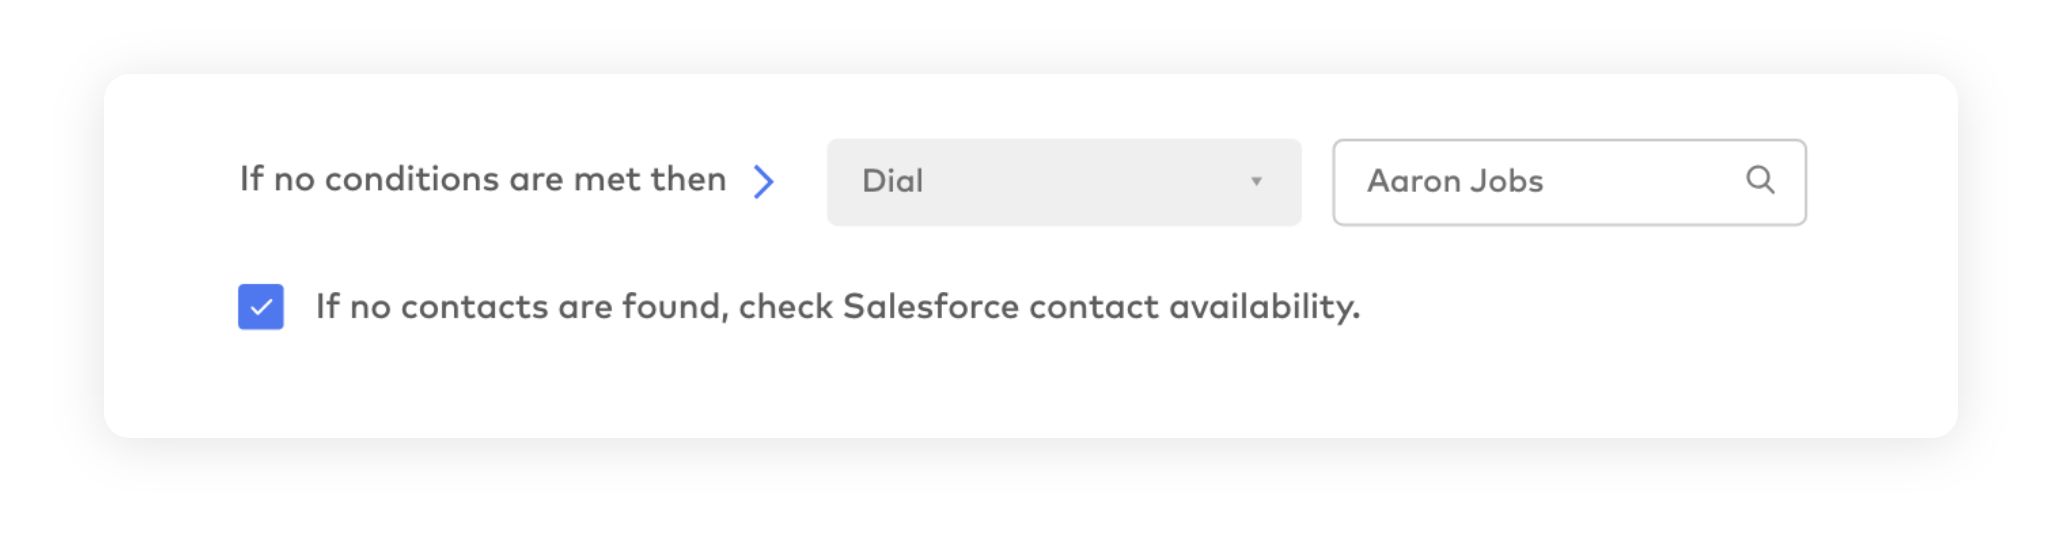Hit the search glass beside Aaron Jobs
The height and width of the screenshot is (552, 2048).
1760,180
